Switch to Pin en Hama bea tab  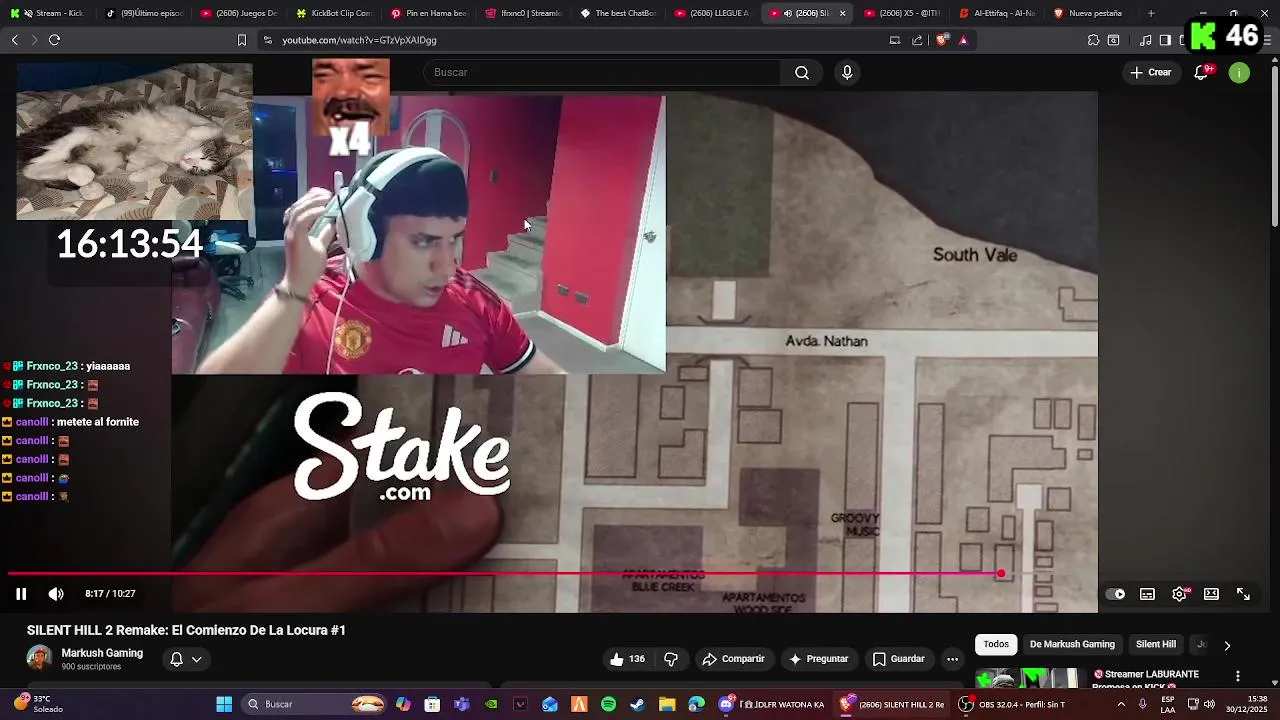[429, 13]
